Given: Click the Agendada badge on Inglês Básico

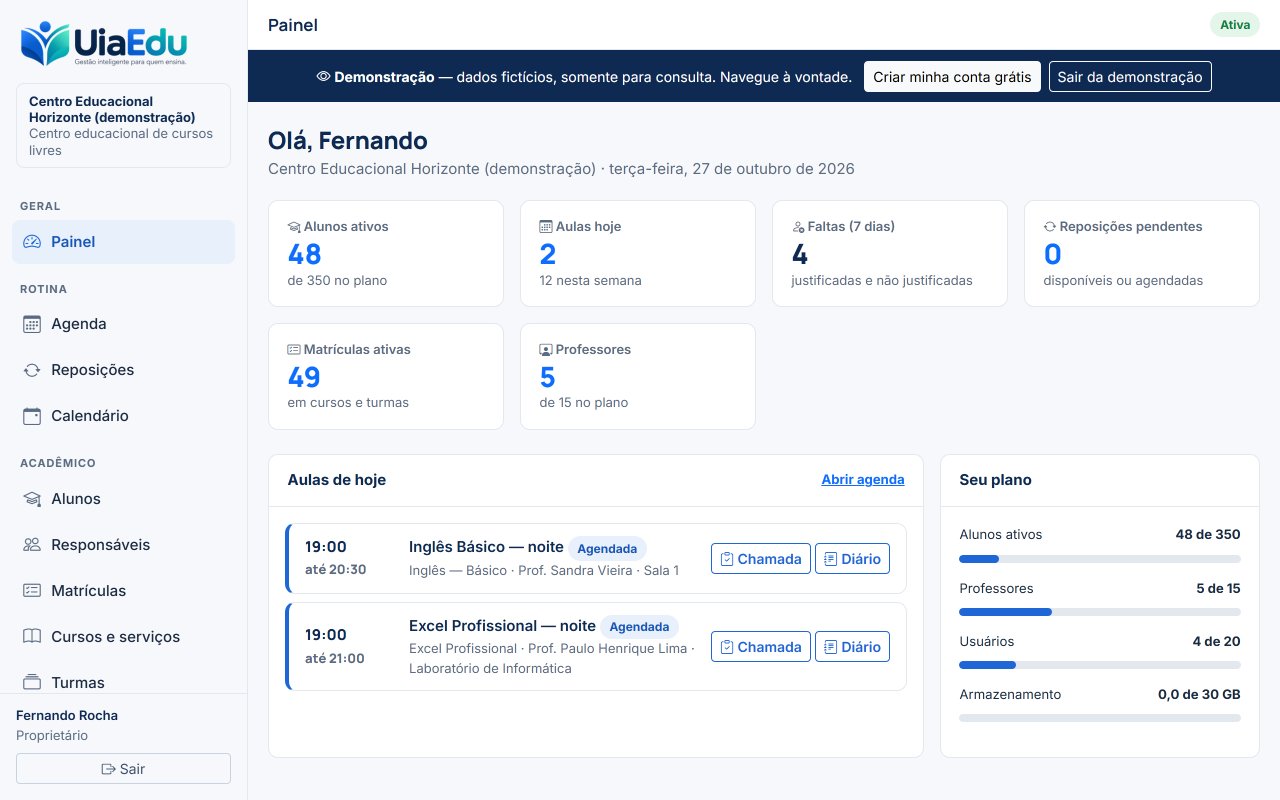Looking at the screenshot, I should [608, 548].
